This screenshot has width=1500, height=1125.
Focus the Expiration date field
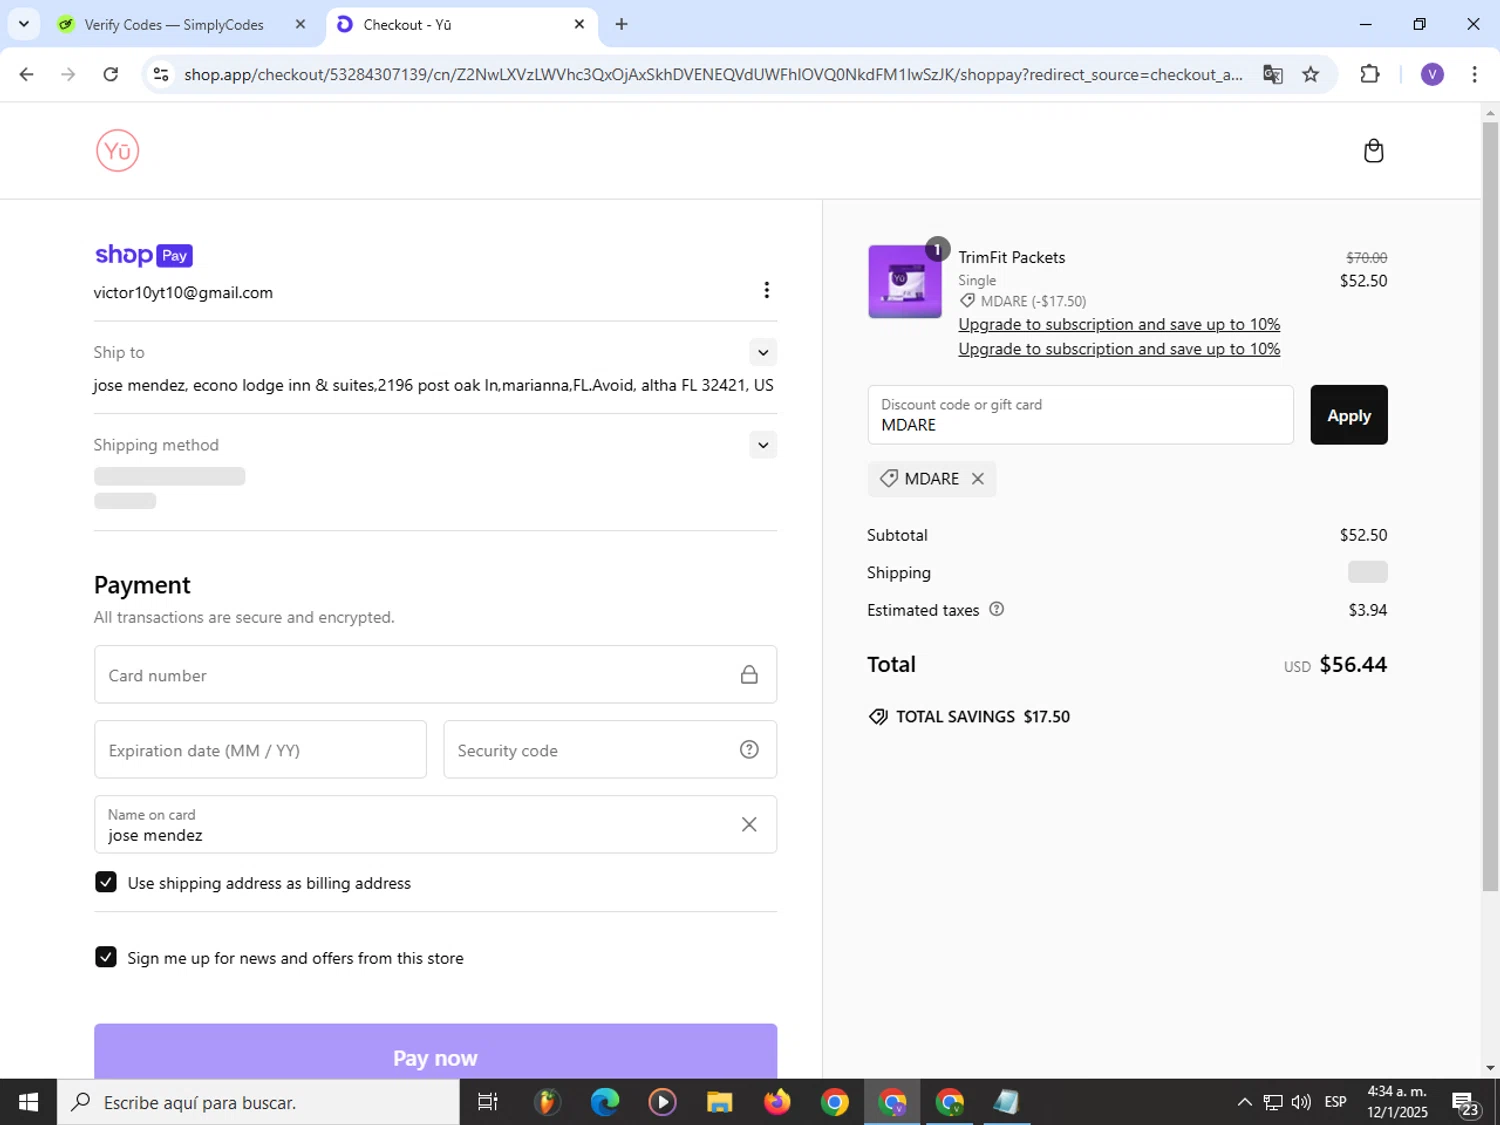260,750
